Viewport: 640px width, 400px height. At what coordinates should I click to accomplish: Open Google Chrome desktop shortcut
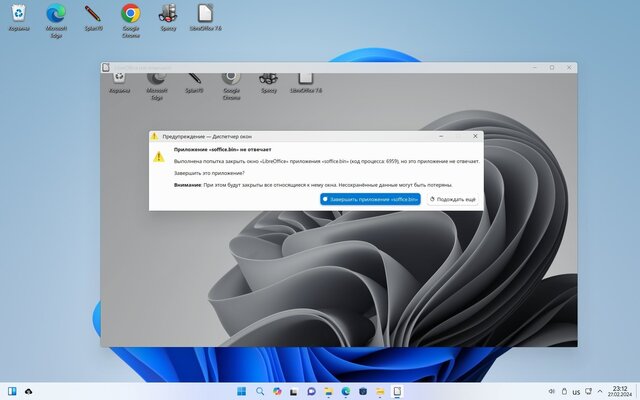tap(130, 17)
